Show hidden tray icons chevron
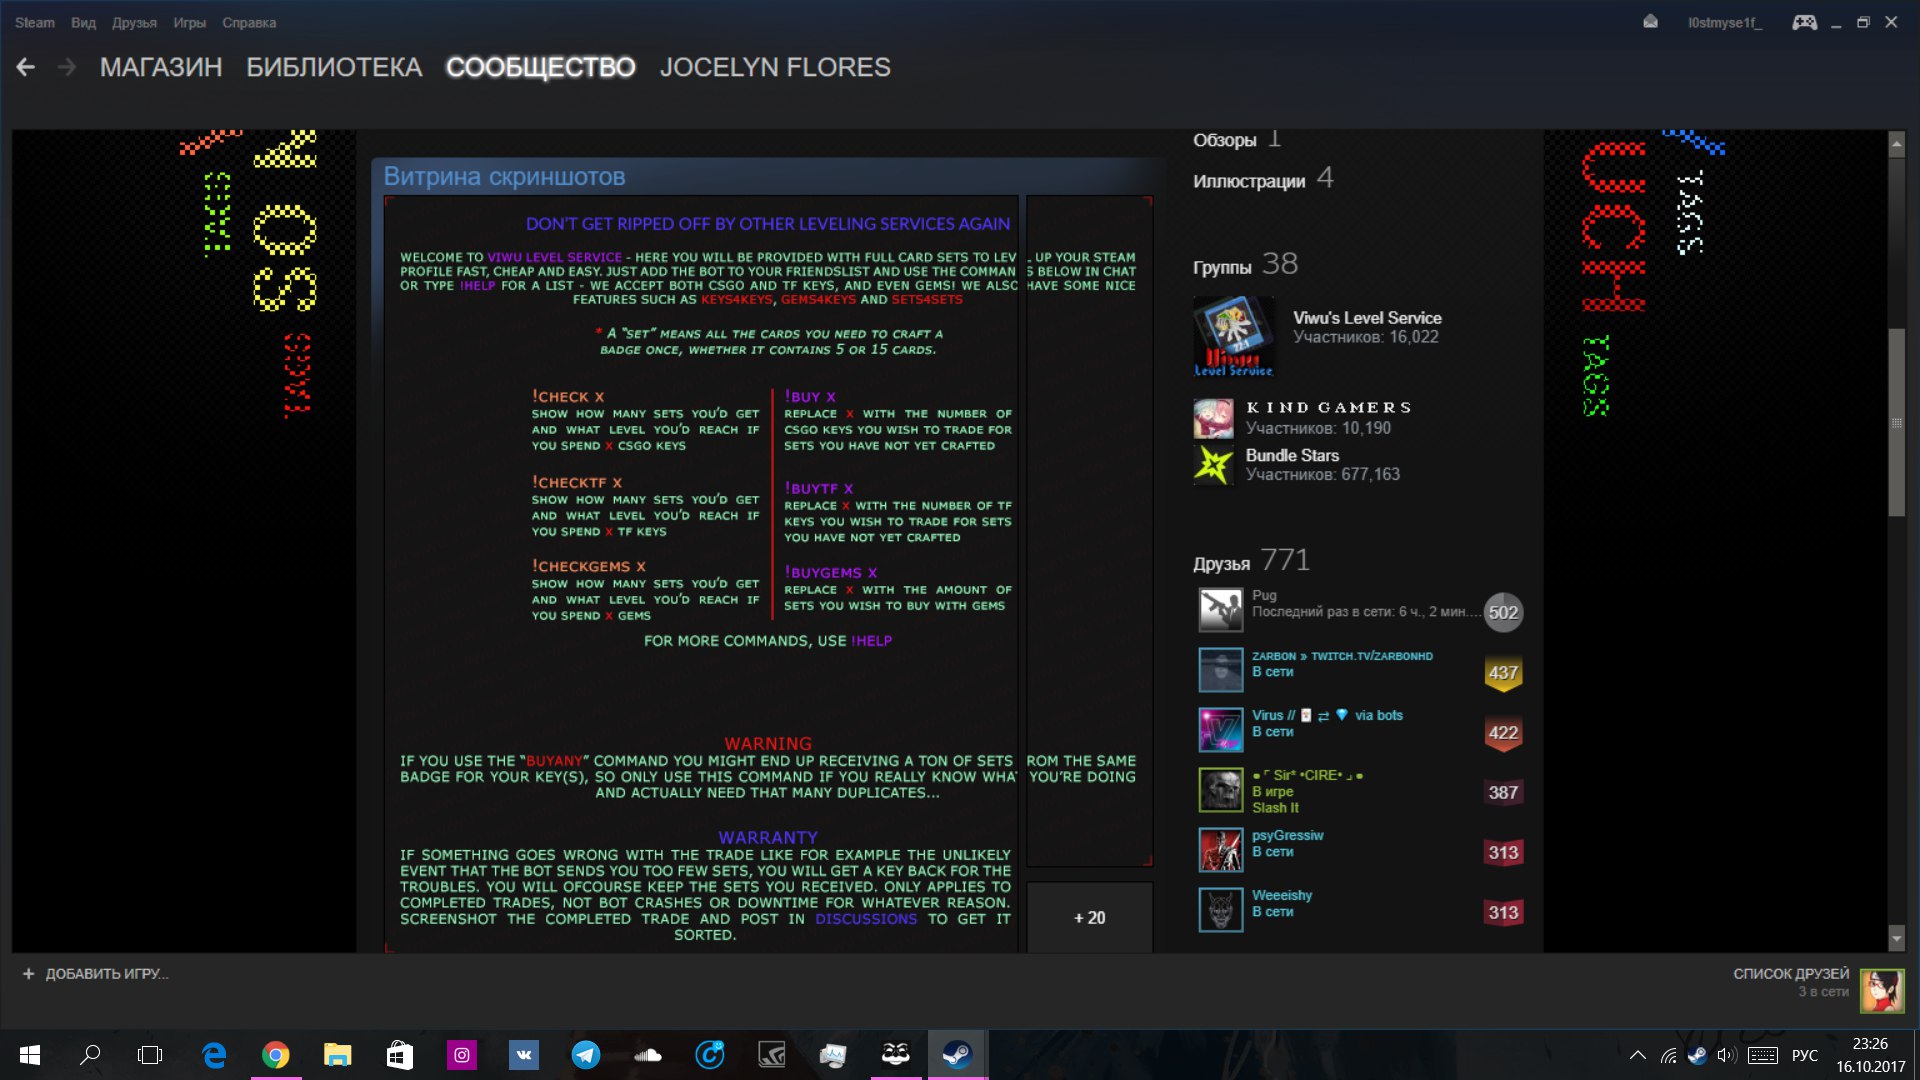 [1637, 1055]
